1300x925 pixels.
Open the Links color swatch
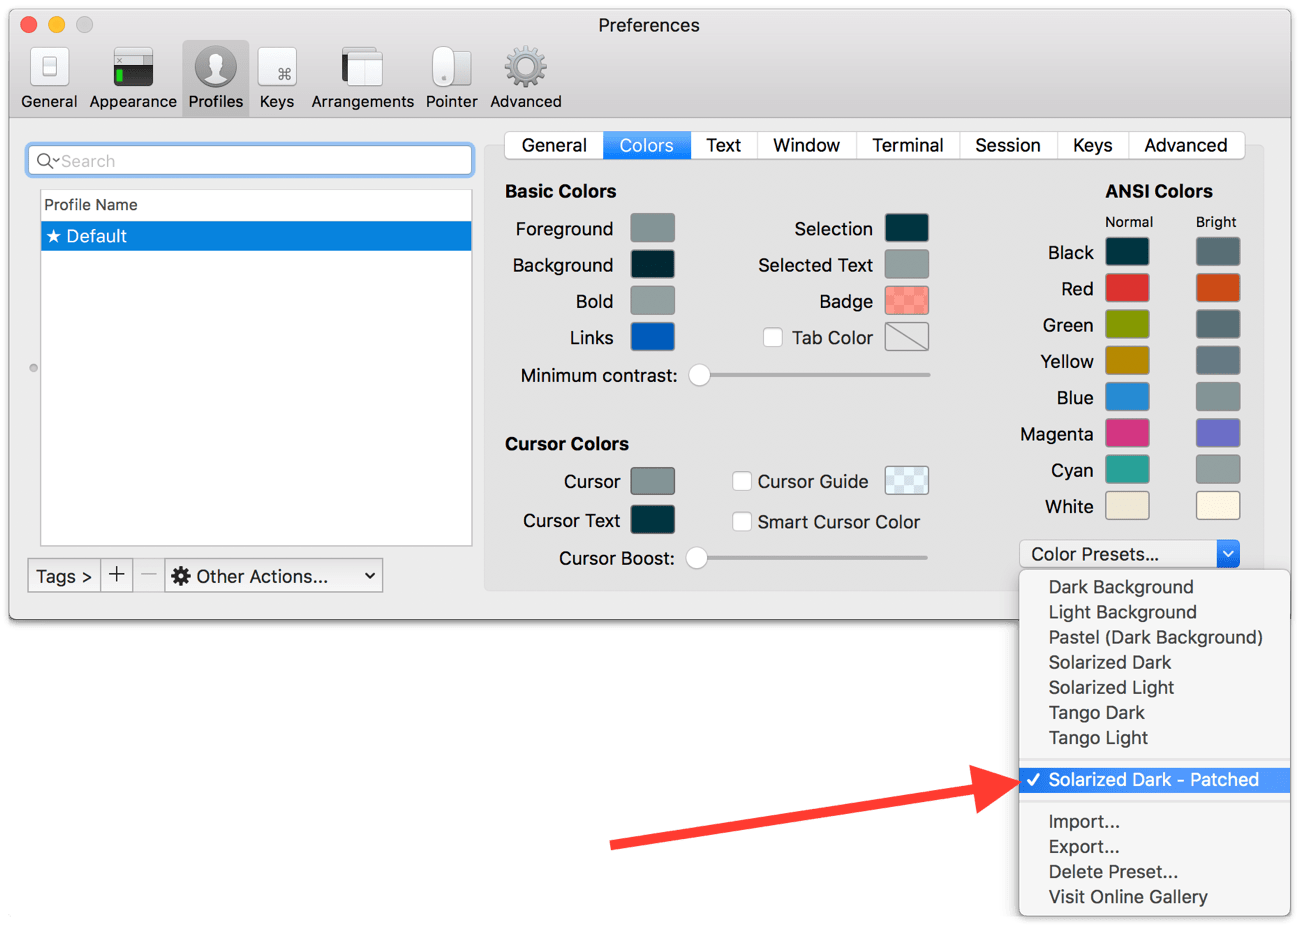tap(652, 337)
